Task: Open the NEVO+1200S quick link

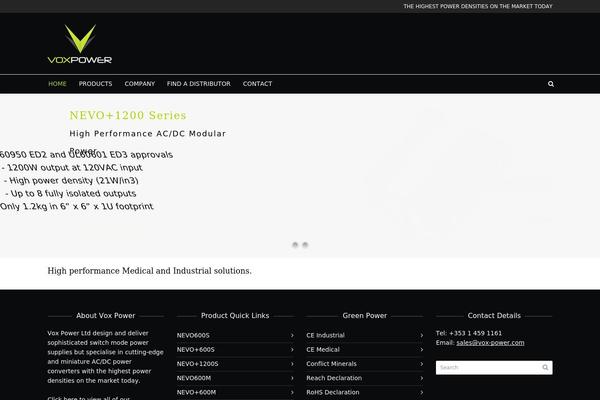Action: click(197, 364)
